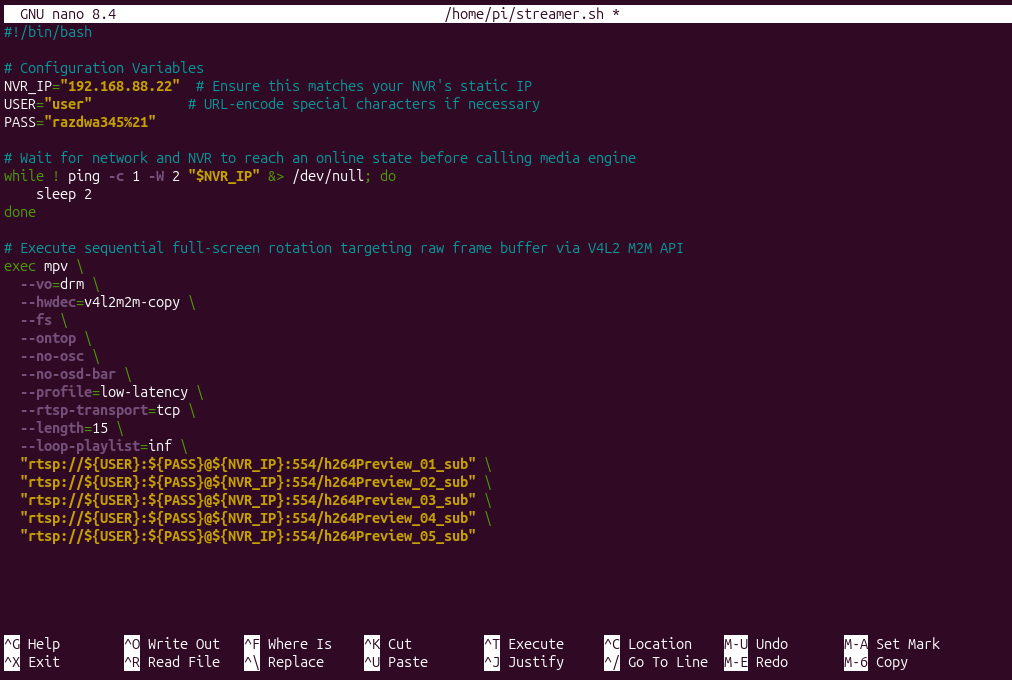Click the file path /home/pi/streamer.sh in title bar
This screenshot has height=680, width=1012.
pyautogui.click(x=524, y=14)
